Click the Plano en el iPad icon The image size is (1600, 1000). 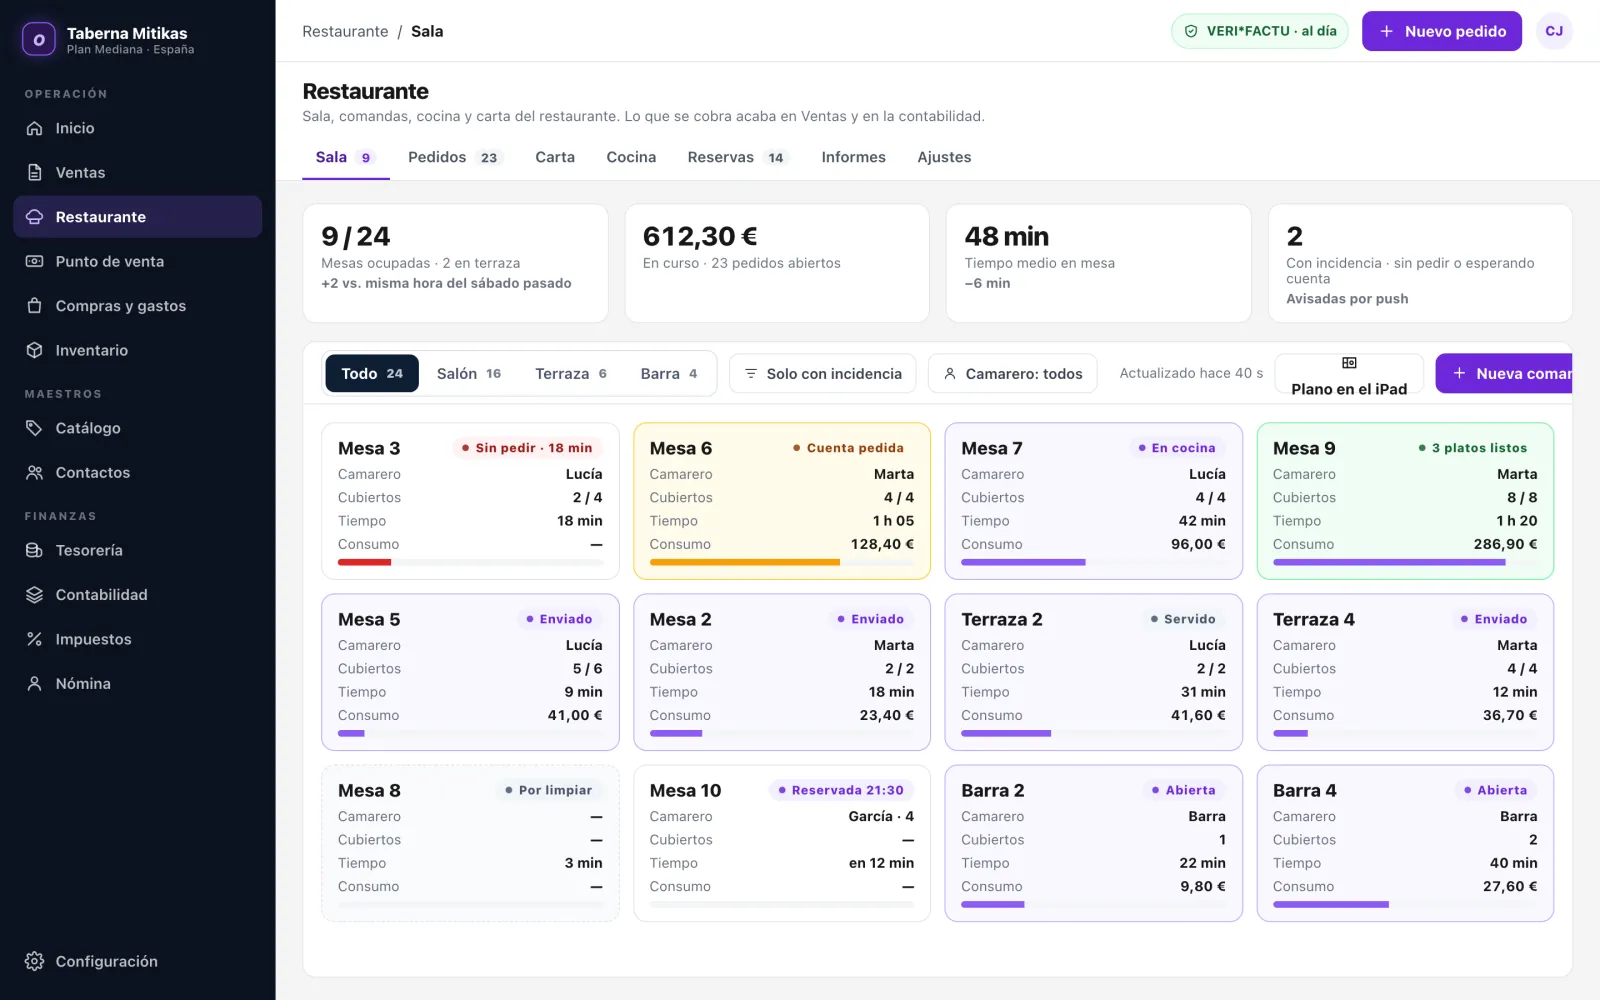pos(1349,363)
